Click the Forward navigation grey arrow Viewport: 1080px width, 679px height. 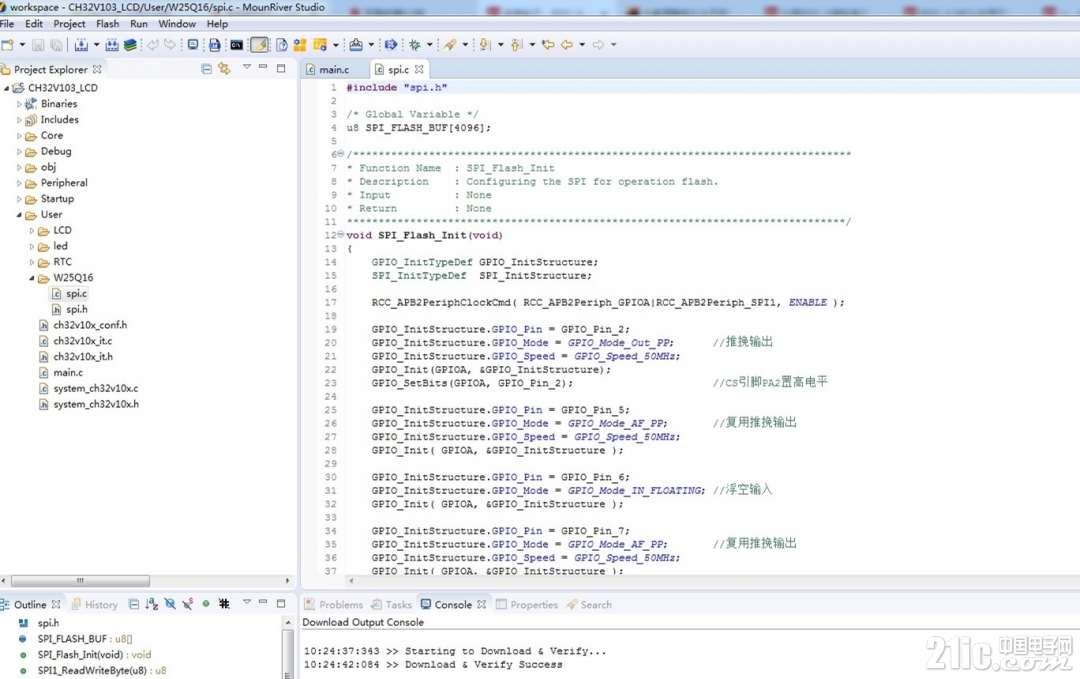(x=599, y=45)
